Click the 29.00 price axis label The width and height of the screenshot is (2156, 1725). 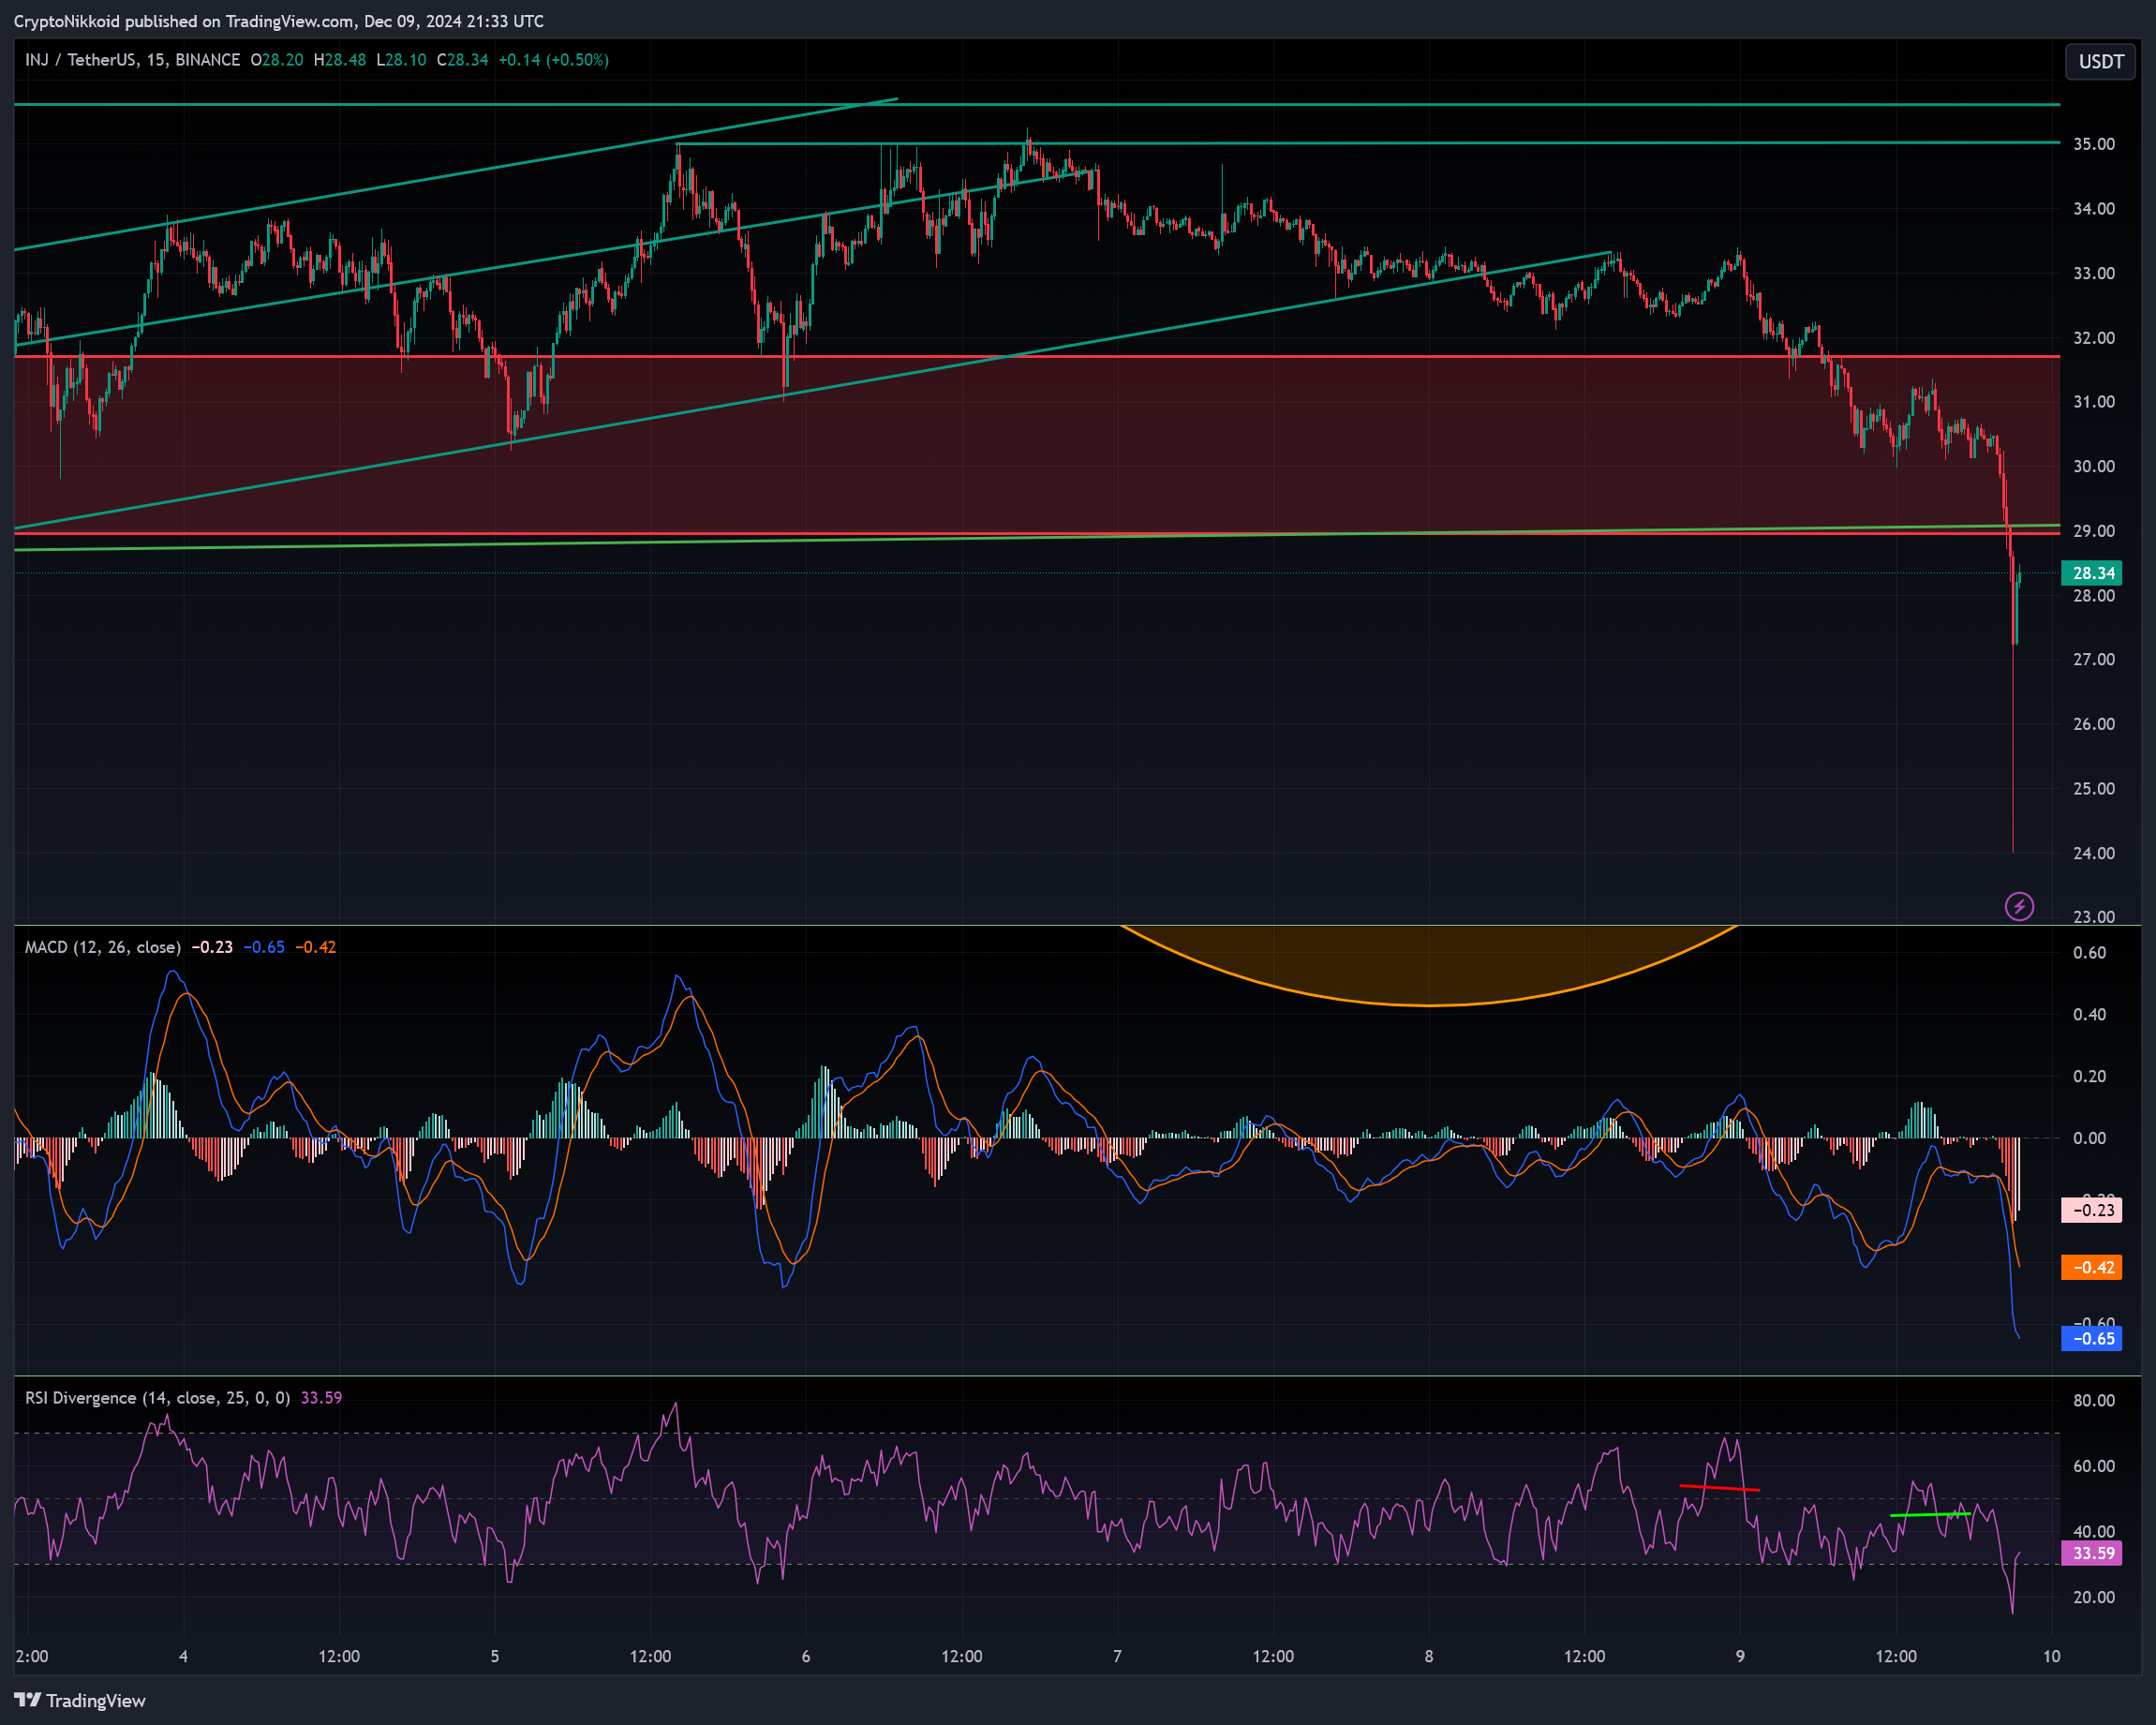[2094, 531]
